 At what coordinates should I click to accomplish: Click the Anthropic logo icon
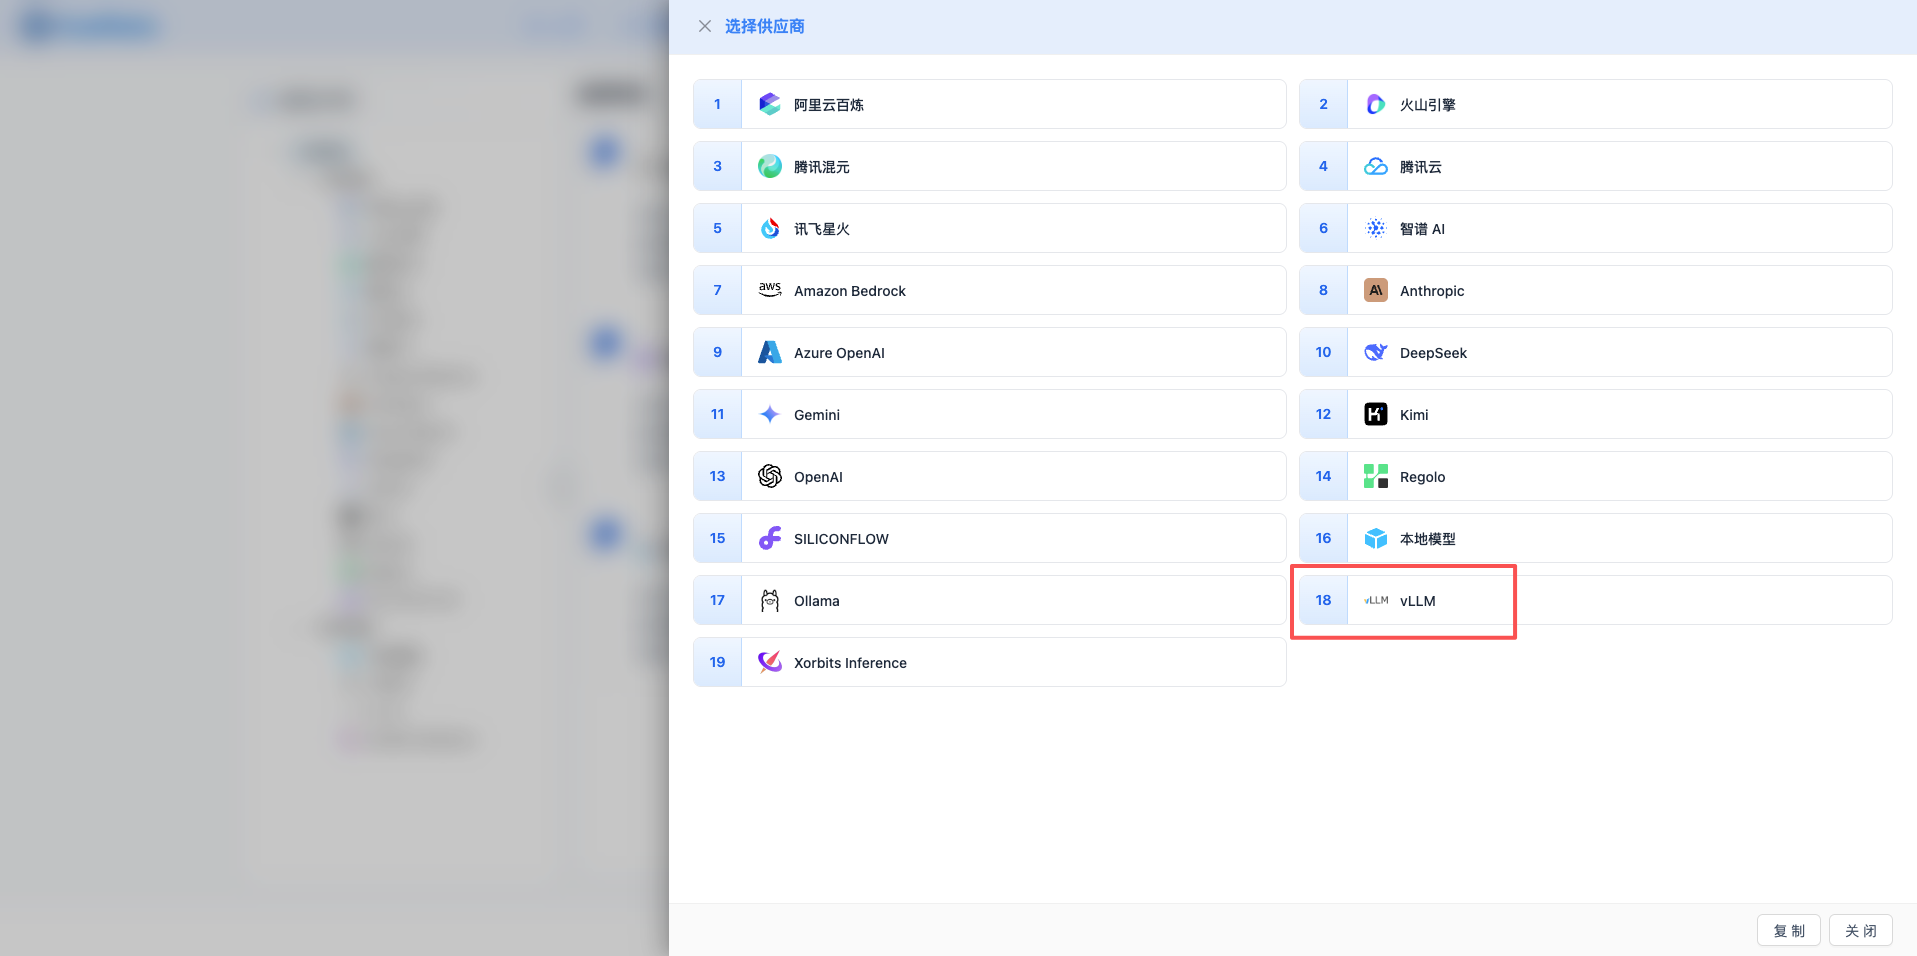pos(1376,290)
